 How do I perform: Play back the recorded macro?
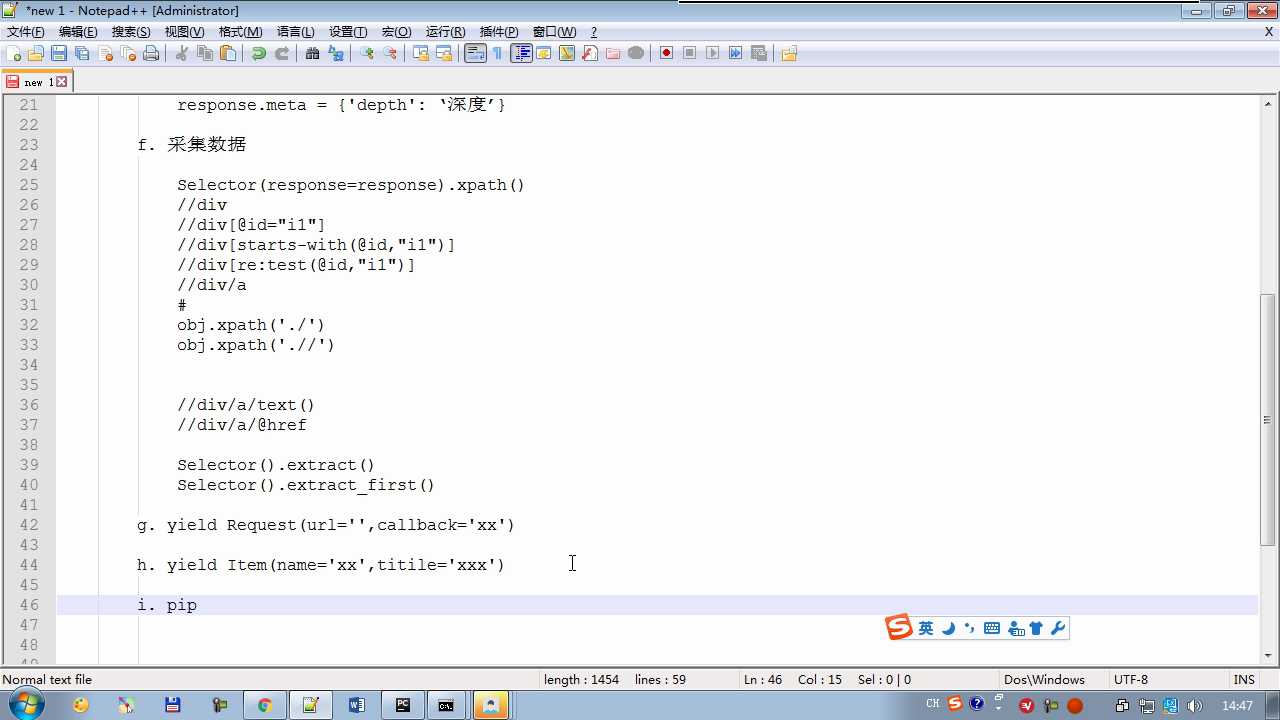713,54
